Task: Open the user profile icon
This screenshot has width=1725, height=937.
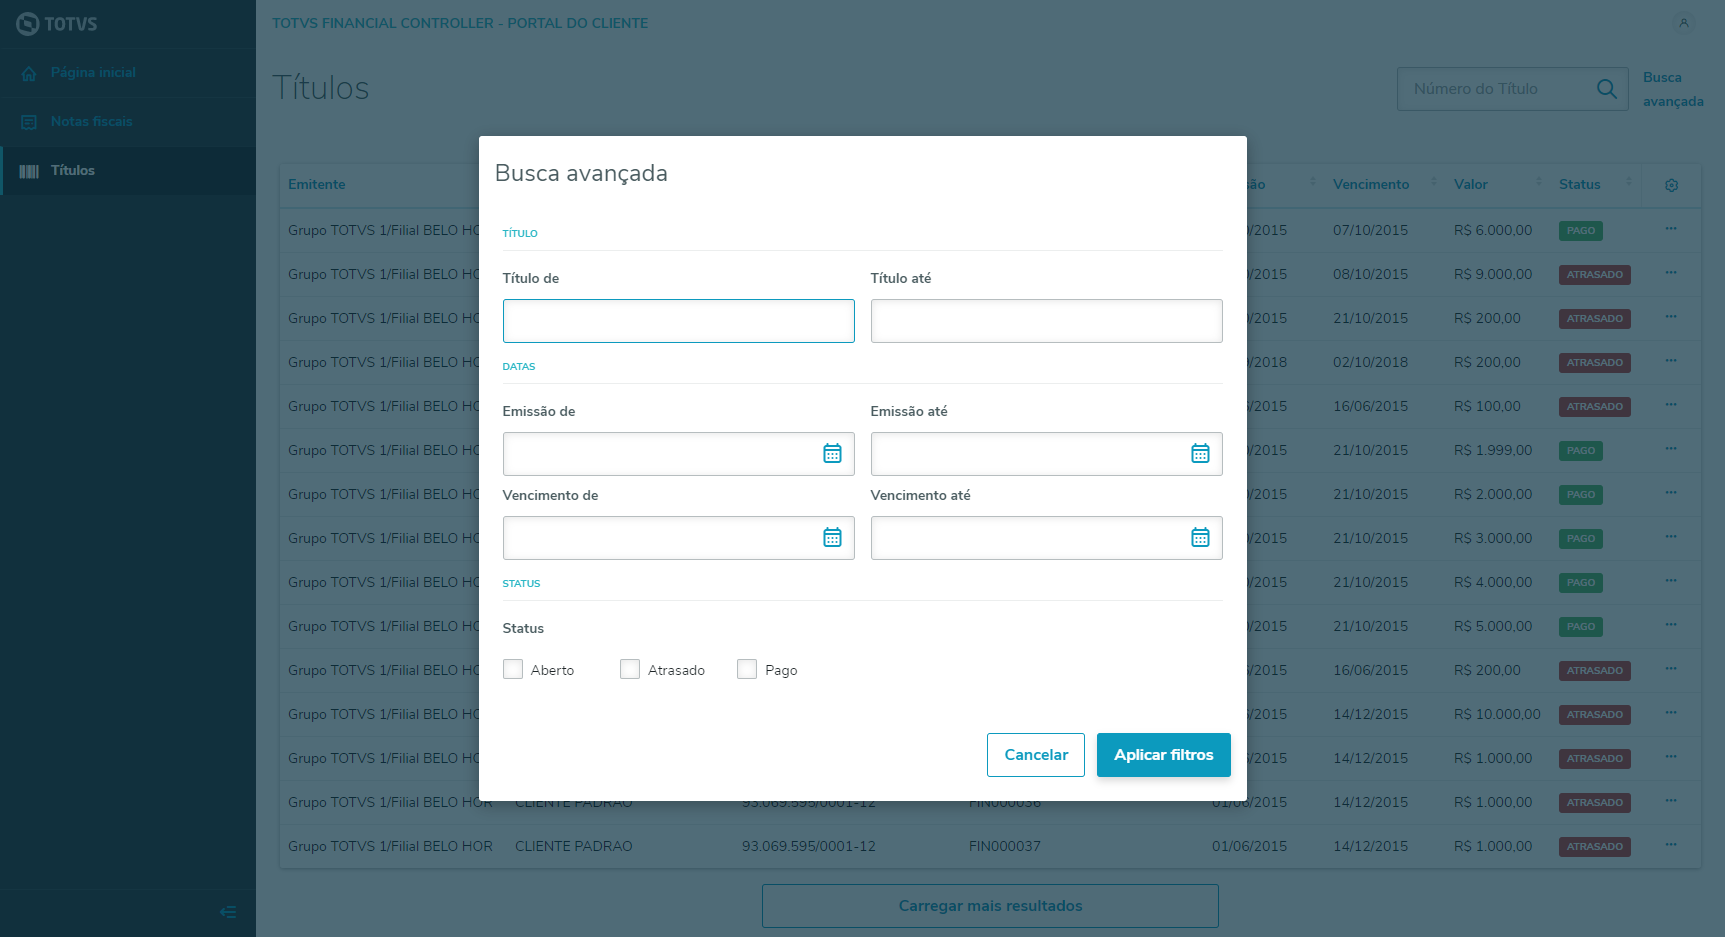Action: click(1684, 23)
